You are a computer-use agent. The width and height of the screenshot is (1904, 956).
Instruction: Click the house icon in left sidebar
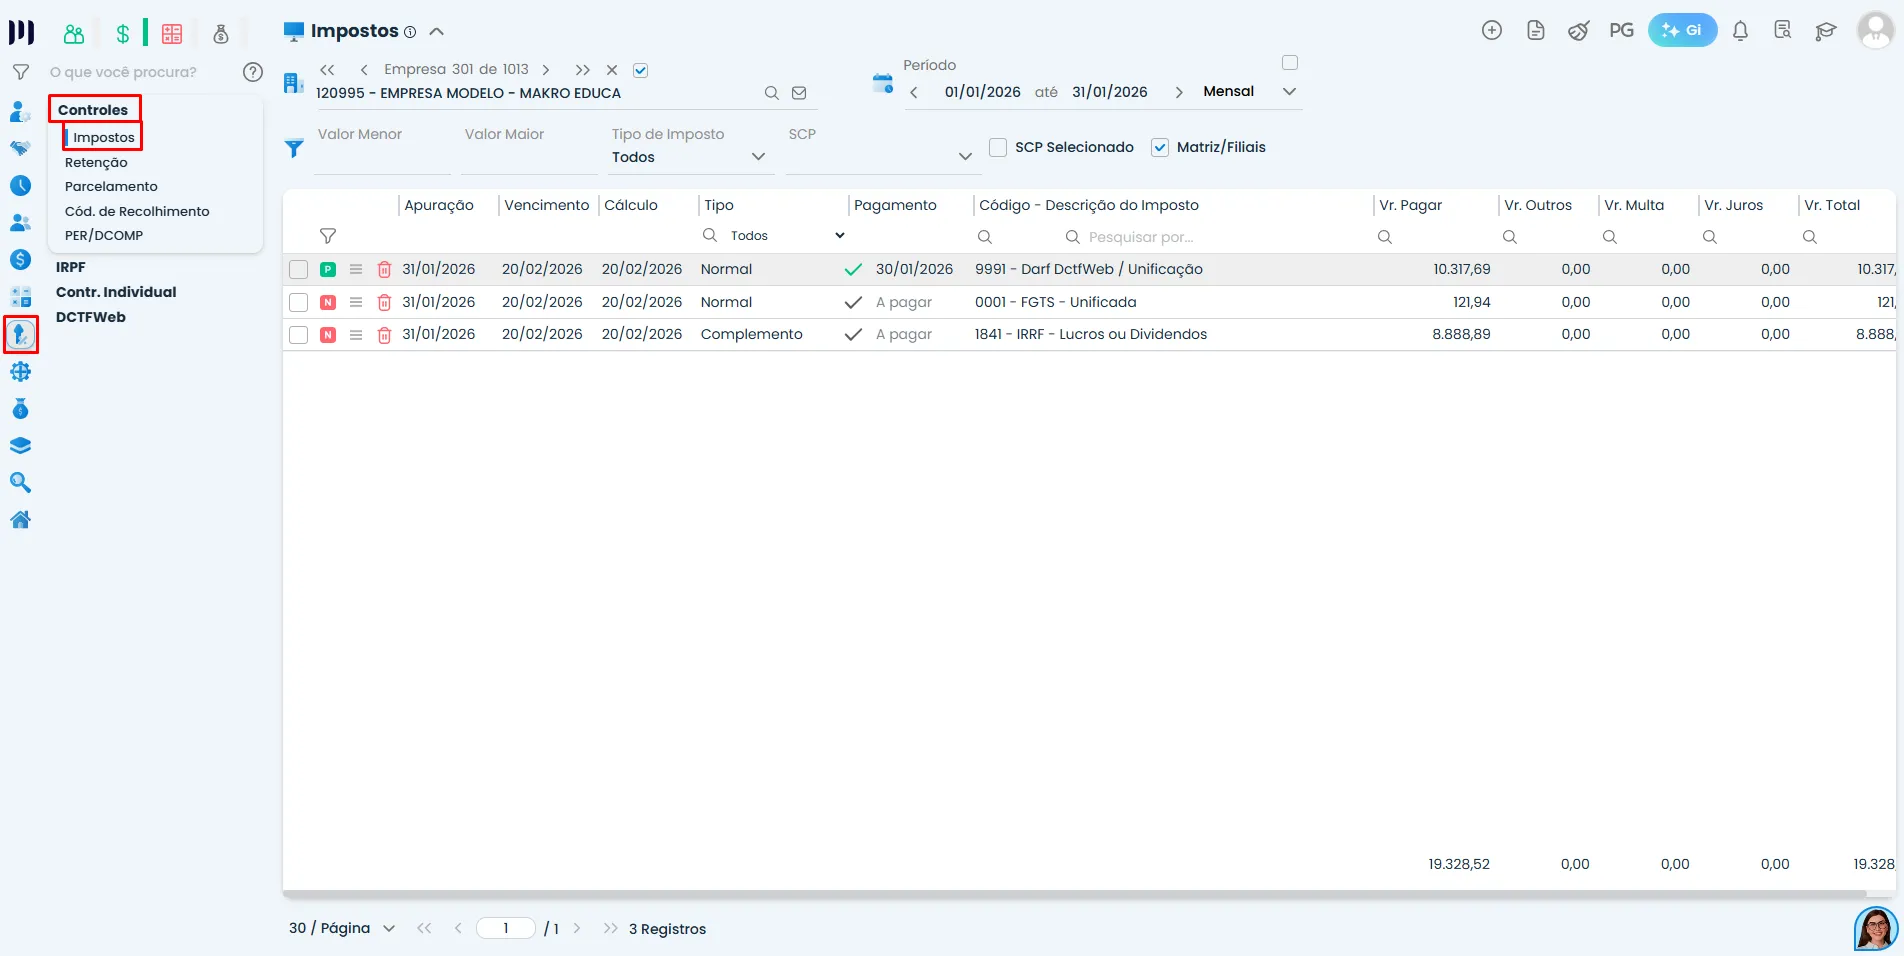pos(20,520)
